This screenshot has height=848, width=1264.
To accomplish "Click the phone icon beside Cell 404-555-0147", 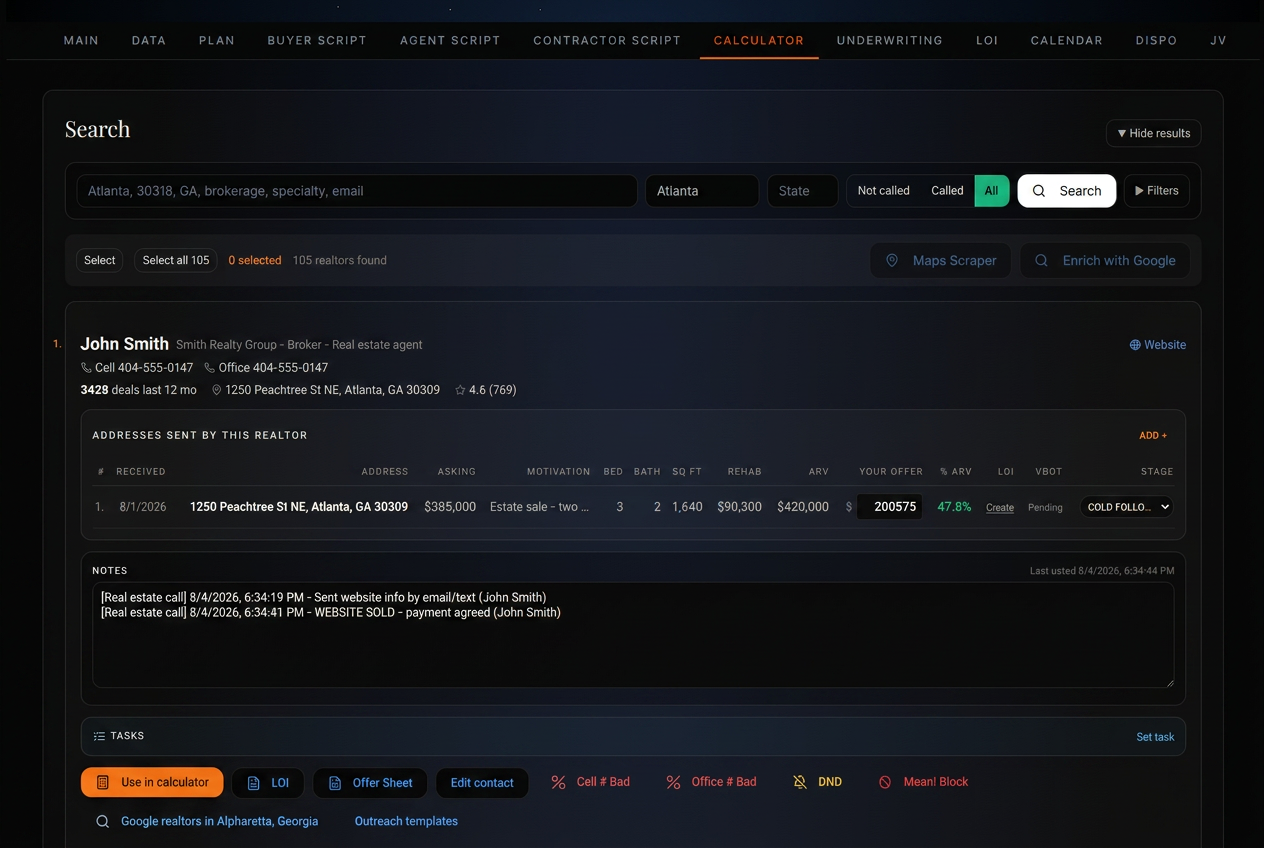I will (86, 368).
